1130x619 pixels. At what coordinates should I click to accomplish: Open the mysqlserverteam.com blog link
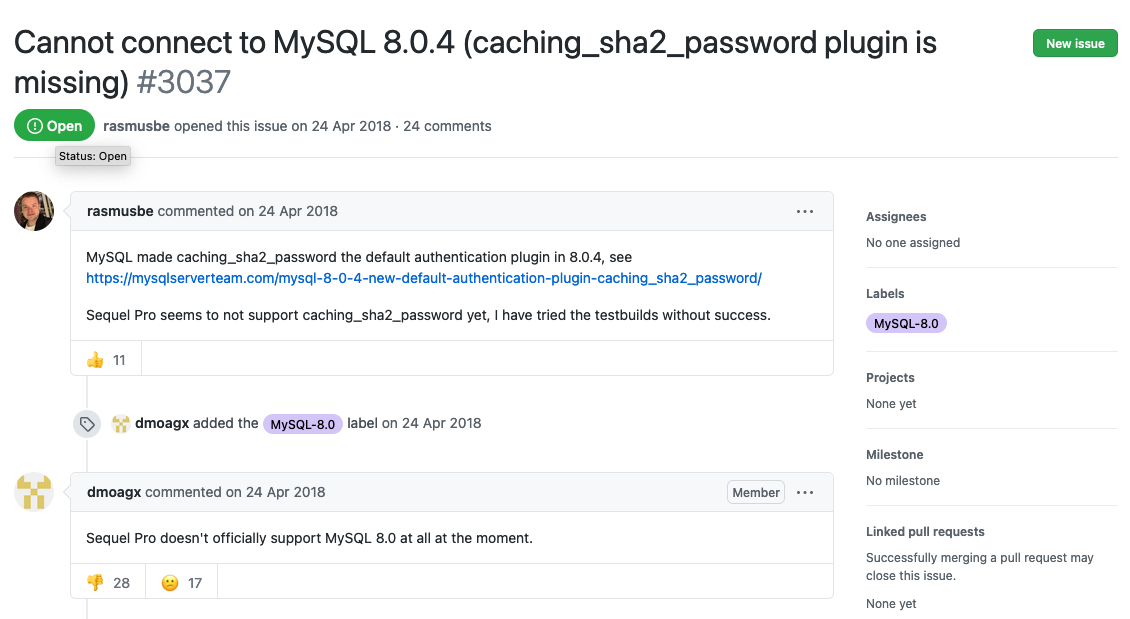tap(424, 278)
